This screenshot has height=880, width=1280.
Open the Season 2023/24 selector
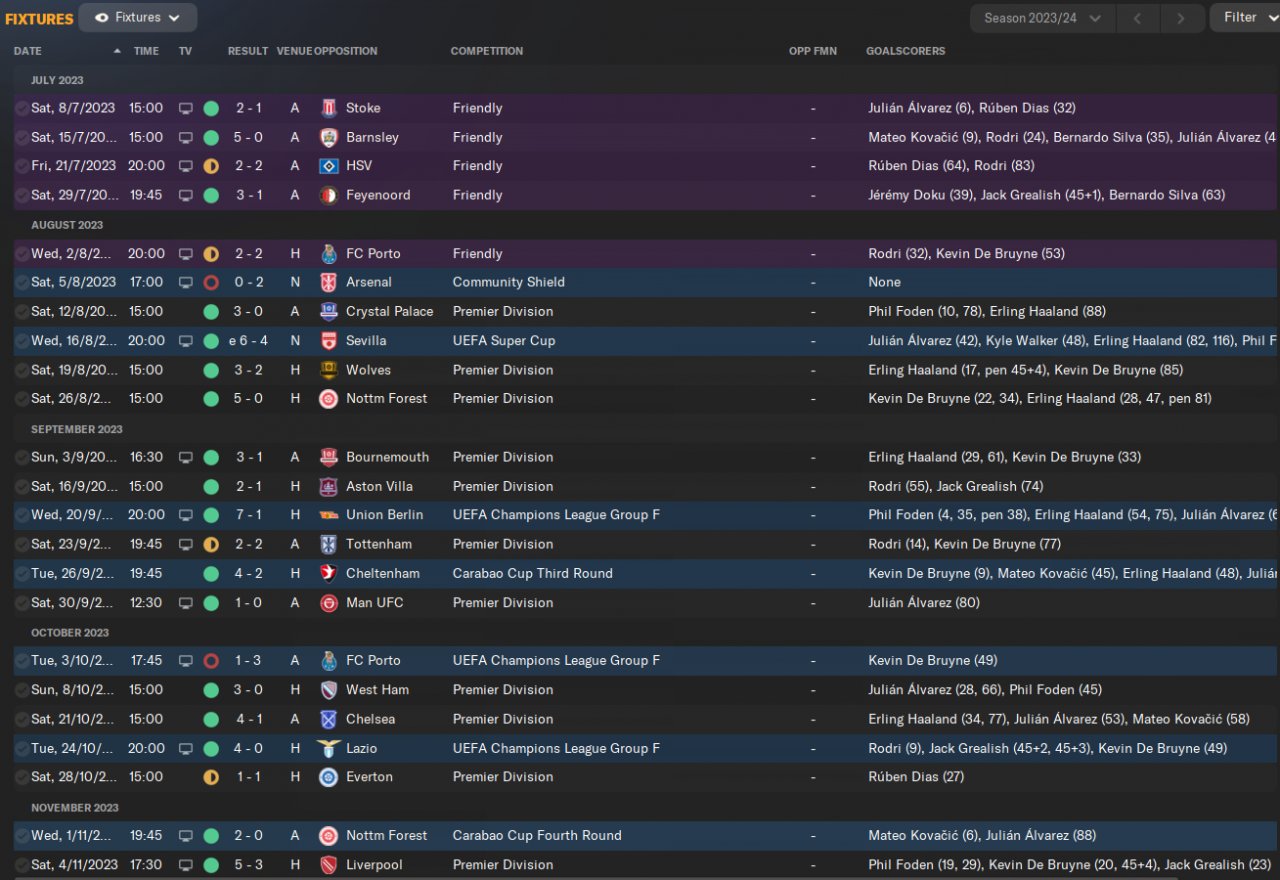(x=1042, y=18)
